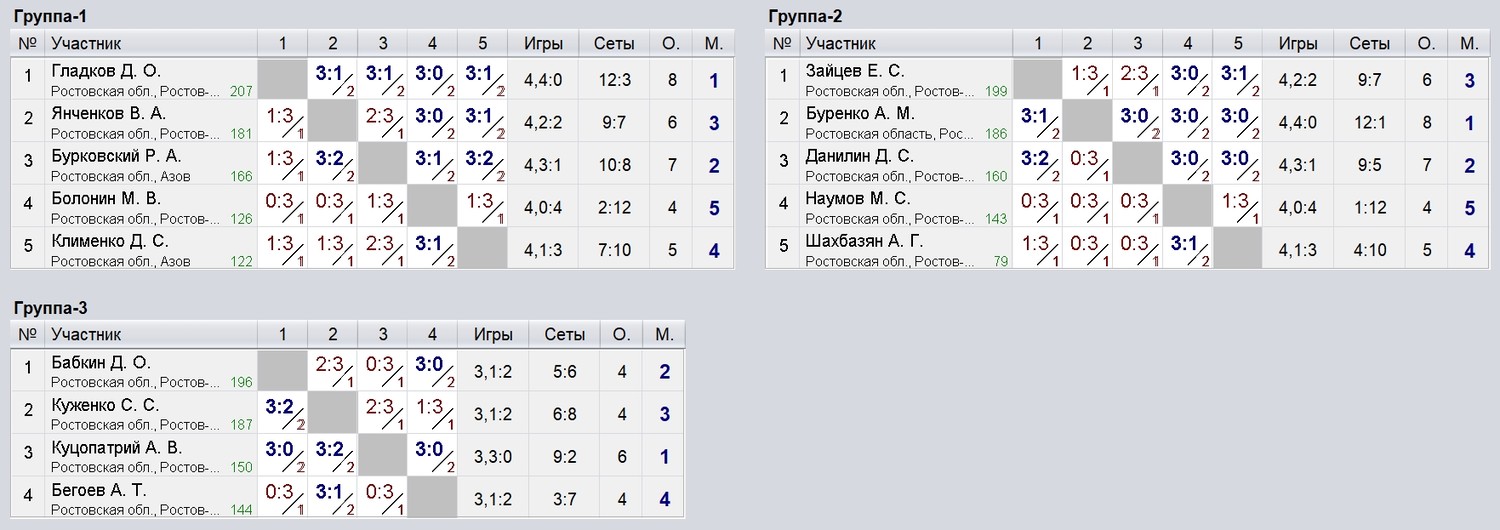Open Болонин vs Клименко 1:3 score cell
Screen dimensions: 1500x530
(x=483, y=207)
